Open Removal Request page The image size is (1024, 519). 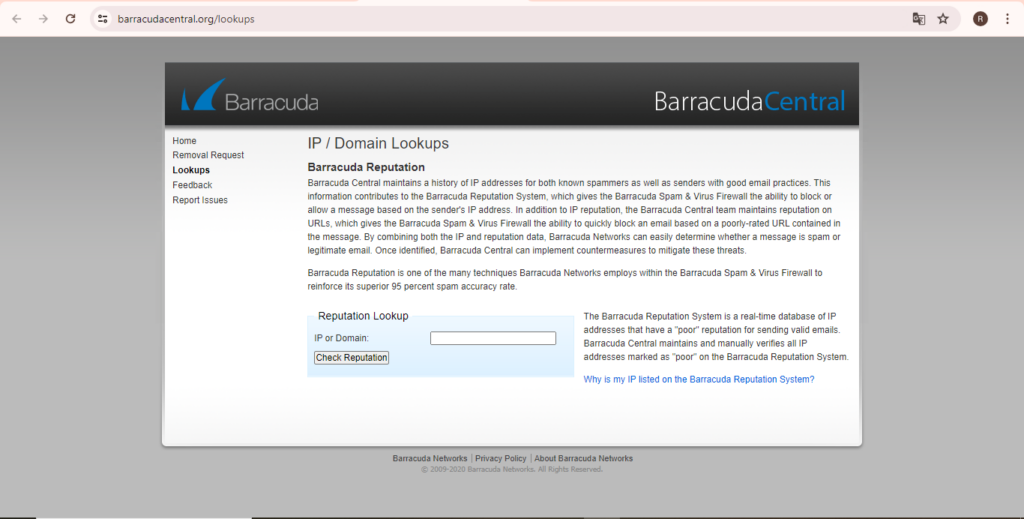tap(208, 155)
